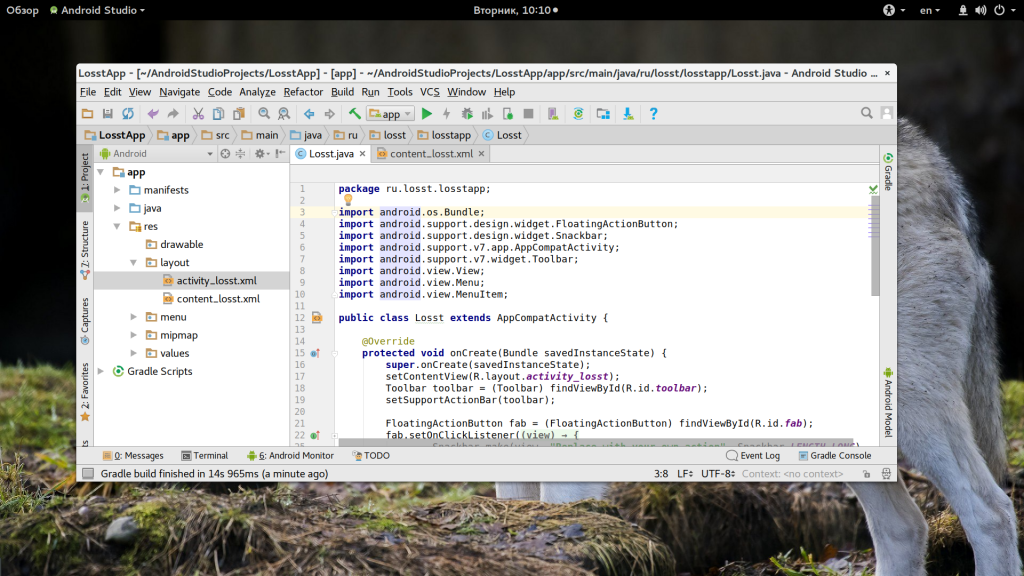Open project panel settings gear
The image size is (1024, 576).
tap(260, 154)
